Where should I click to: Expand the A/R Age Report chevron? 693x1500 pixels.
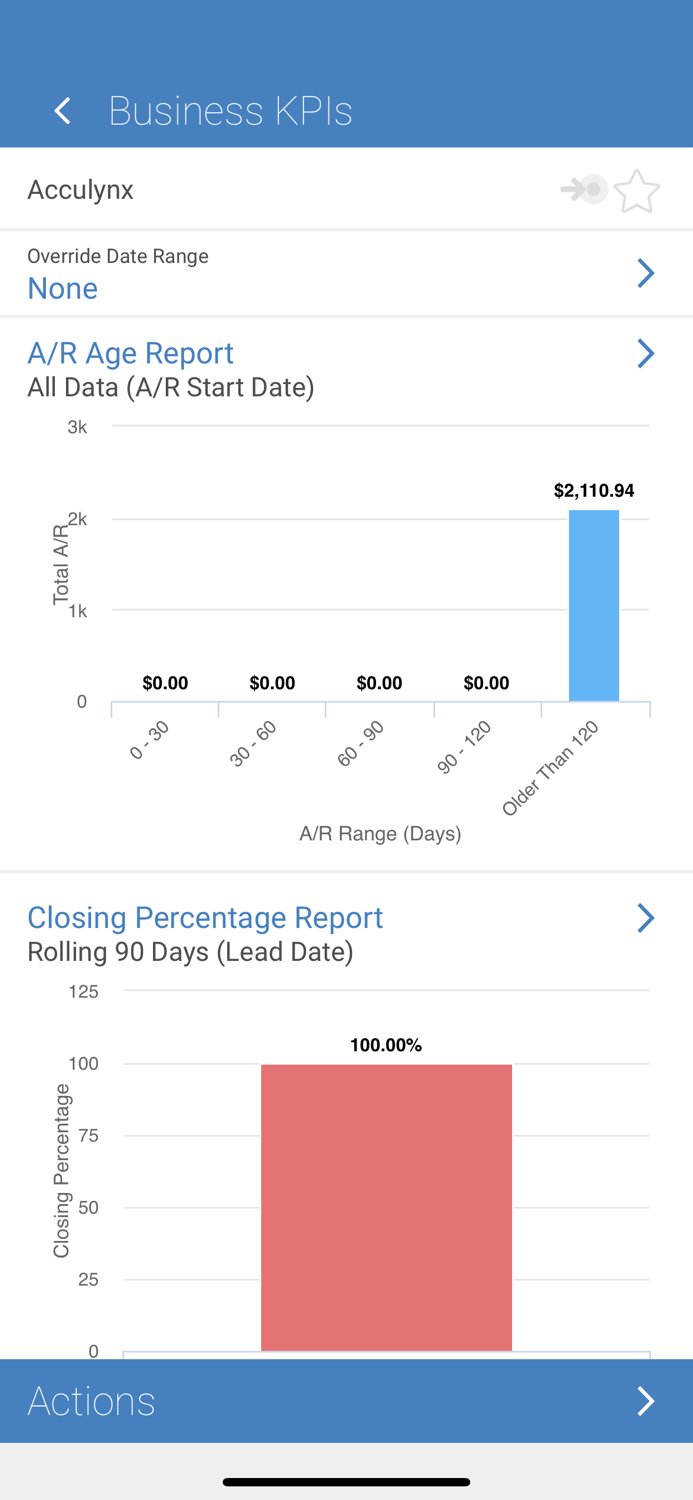click(x=645, y=353)
